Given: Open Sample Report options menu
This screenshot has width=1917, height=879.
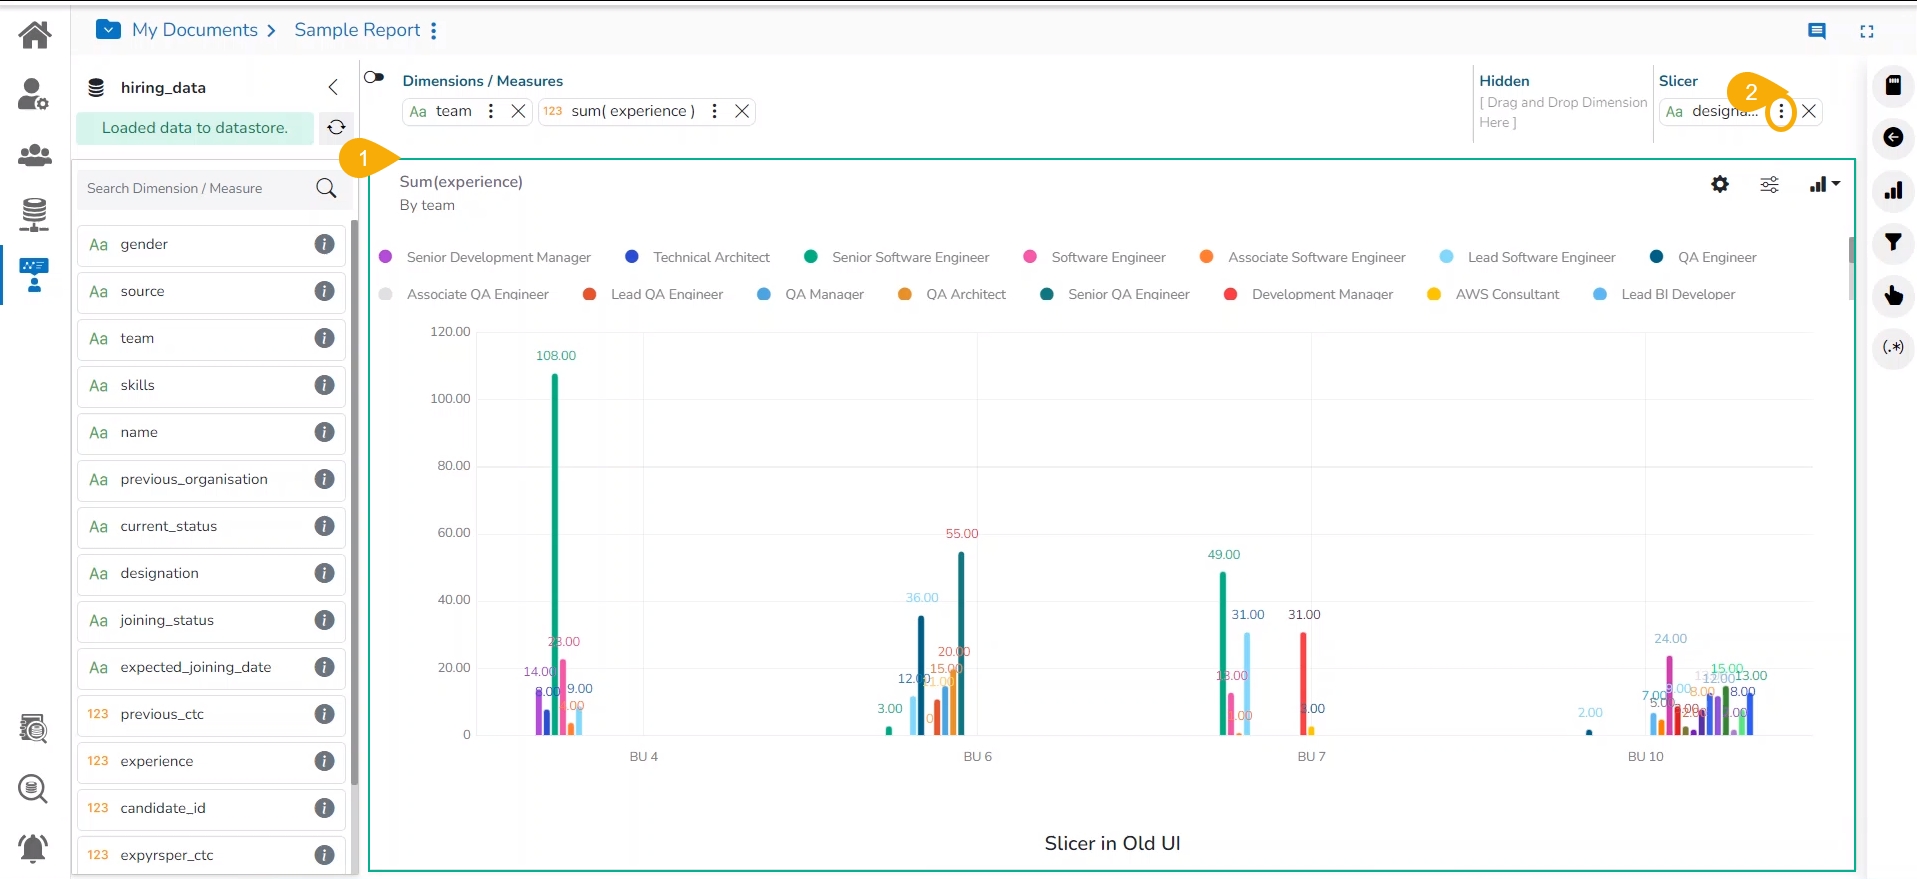Looking at the screenshot, I should coord(434,31).
